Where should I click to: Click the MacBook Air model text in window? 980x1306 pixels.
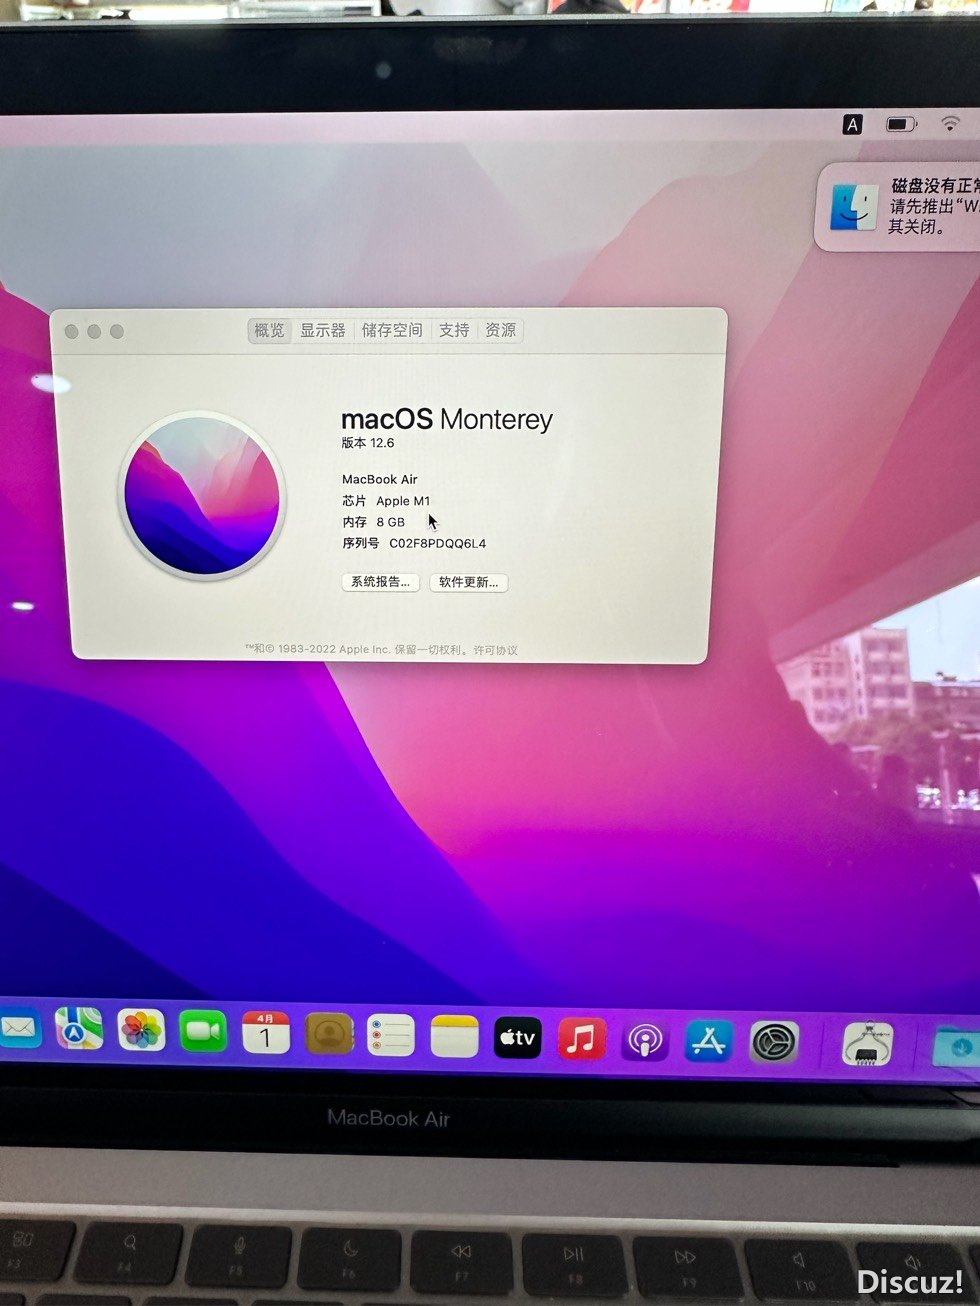[380, 479]
